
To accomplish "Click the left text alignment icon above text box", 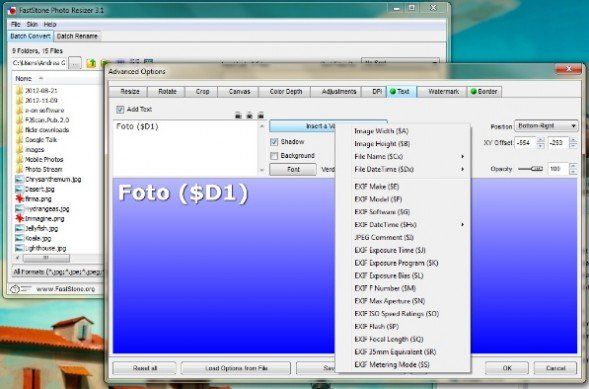I will point(238,115).
